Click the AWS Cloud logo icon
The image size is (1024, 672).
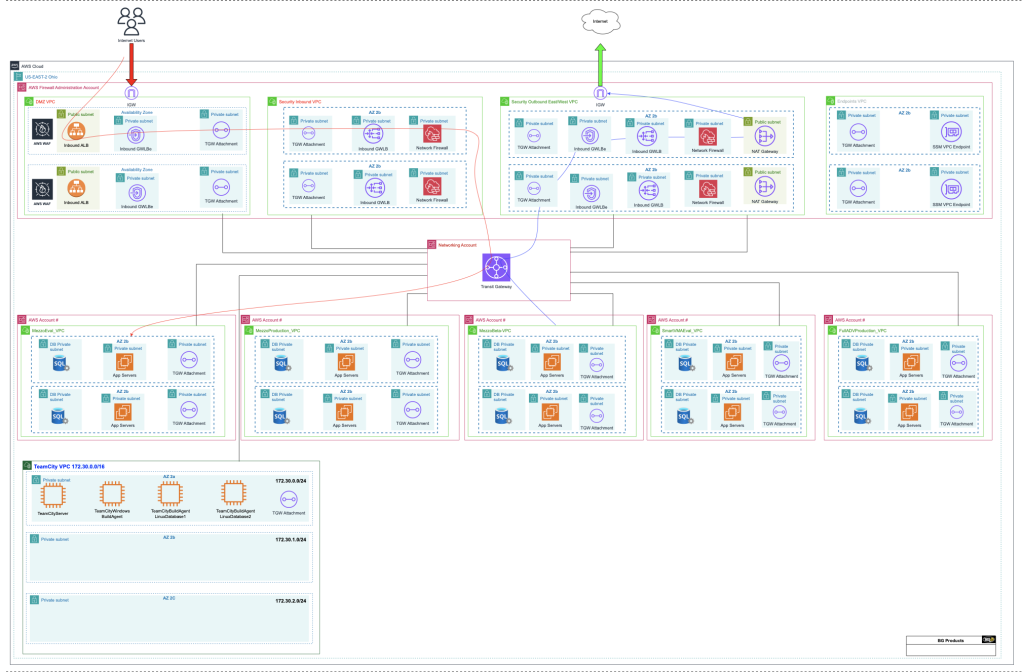[x=13, y=66]
